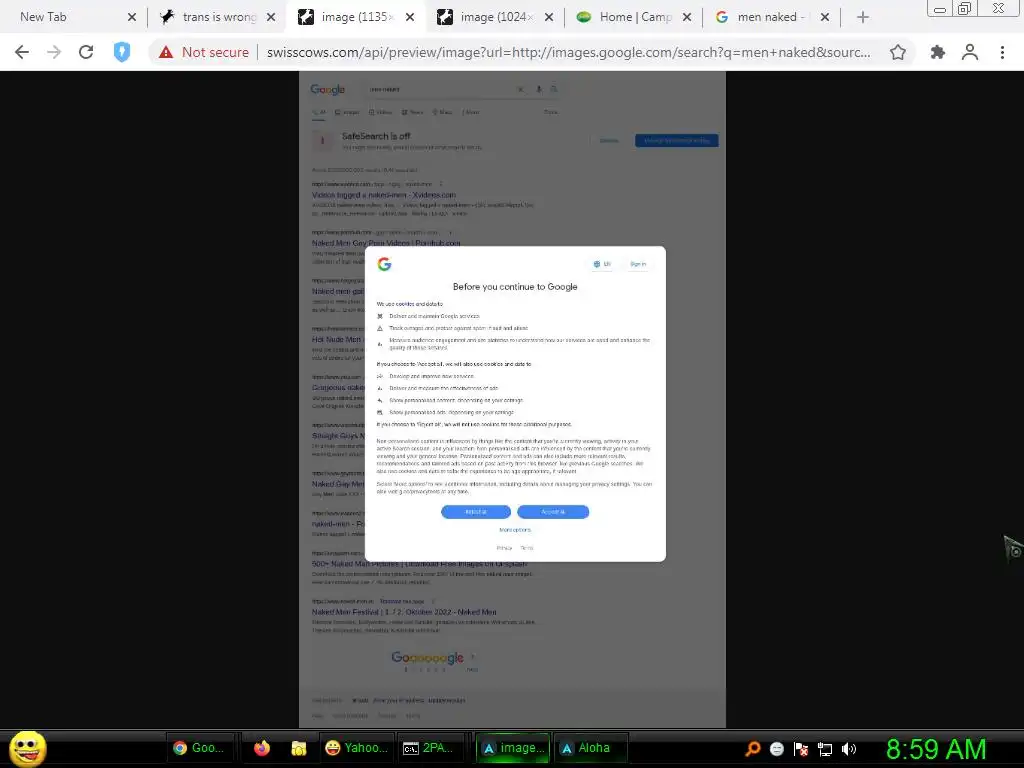The width and height of the screenshot is (1024, 768).
Task: Open the extensions puzzle-piece menu
Action: click(938, 52)
